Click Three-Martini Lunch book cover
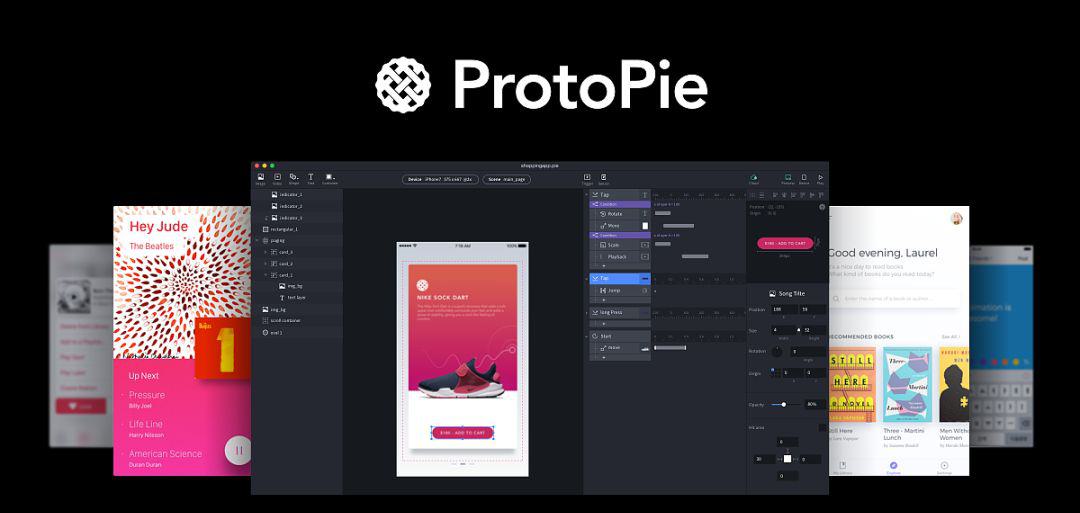Image resolution: width=1080 pixels, height=513 pixels. [908, 384]
